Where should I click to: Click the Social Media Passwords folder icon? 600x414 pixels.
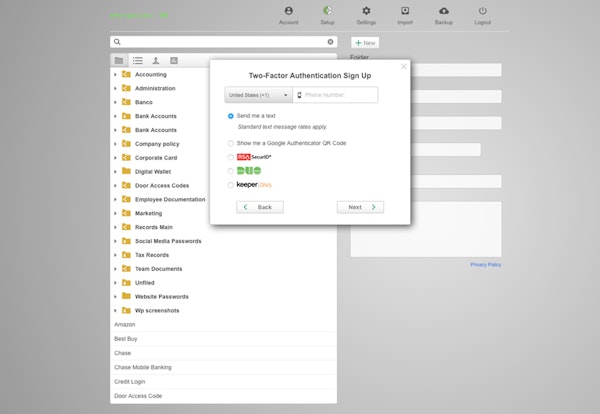click(x=126, y=241)
